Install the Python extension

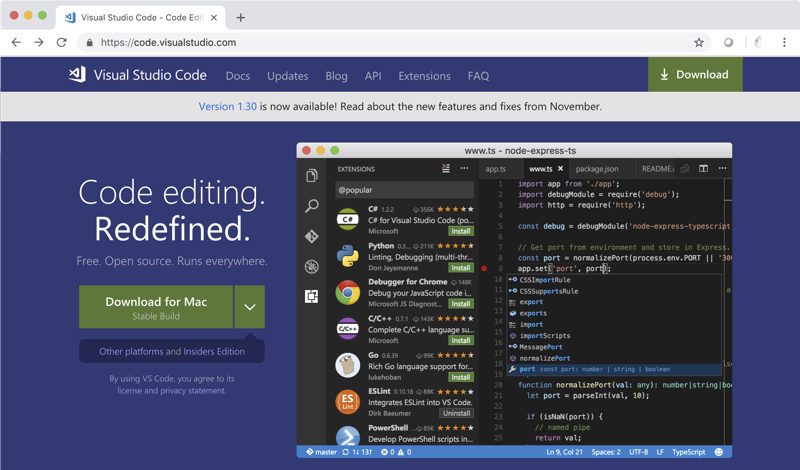tap(461, 268)
